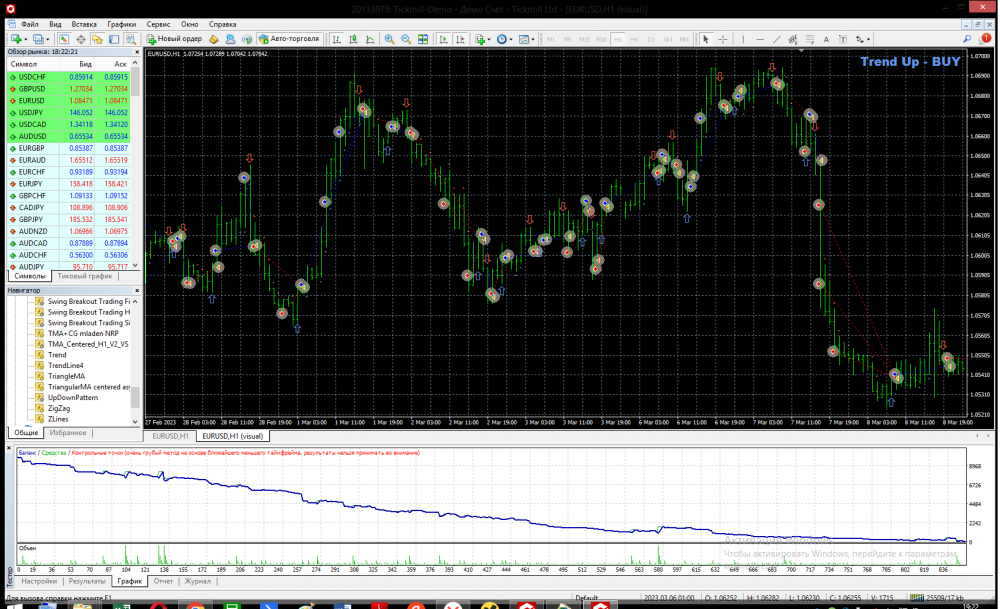
Task: Toggle the Navigator panel from toolbar
Action: tap(98, 39)
